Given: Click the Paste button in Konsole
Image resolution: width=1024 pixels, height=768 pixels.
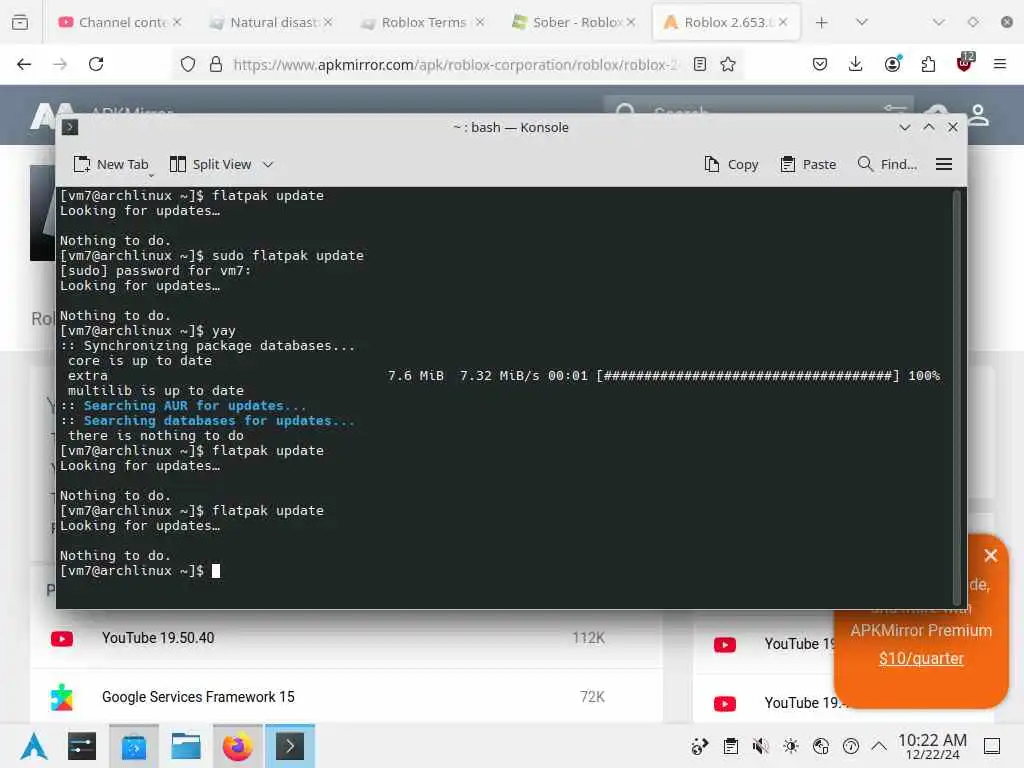Looking at the screenshot, I should coord(808,165).
